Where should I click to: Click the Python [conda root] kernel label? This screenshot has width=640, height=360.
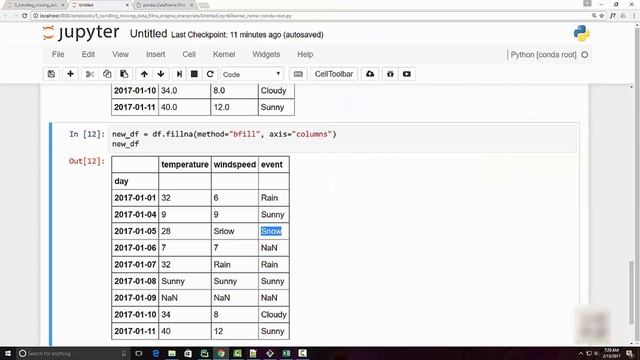(543, 55)
